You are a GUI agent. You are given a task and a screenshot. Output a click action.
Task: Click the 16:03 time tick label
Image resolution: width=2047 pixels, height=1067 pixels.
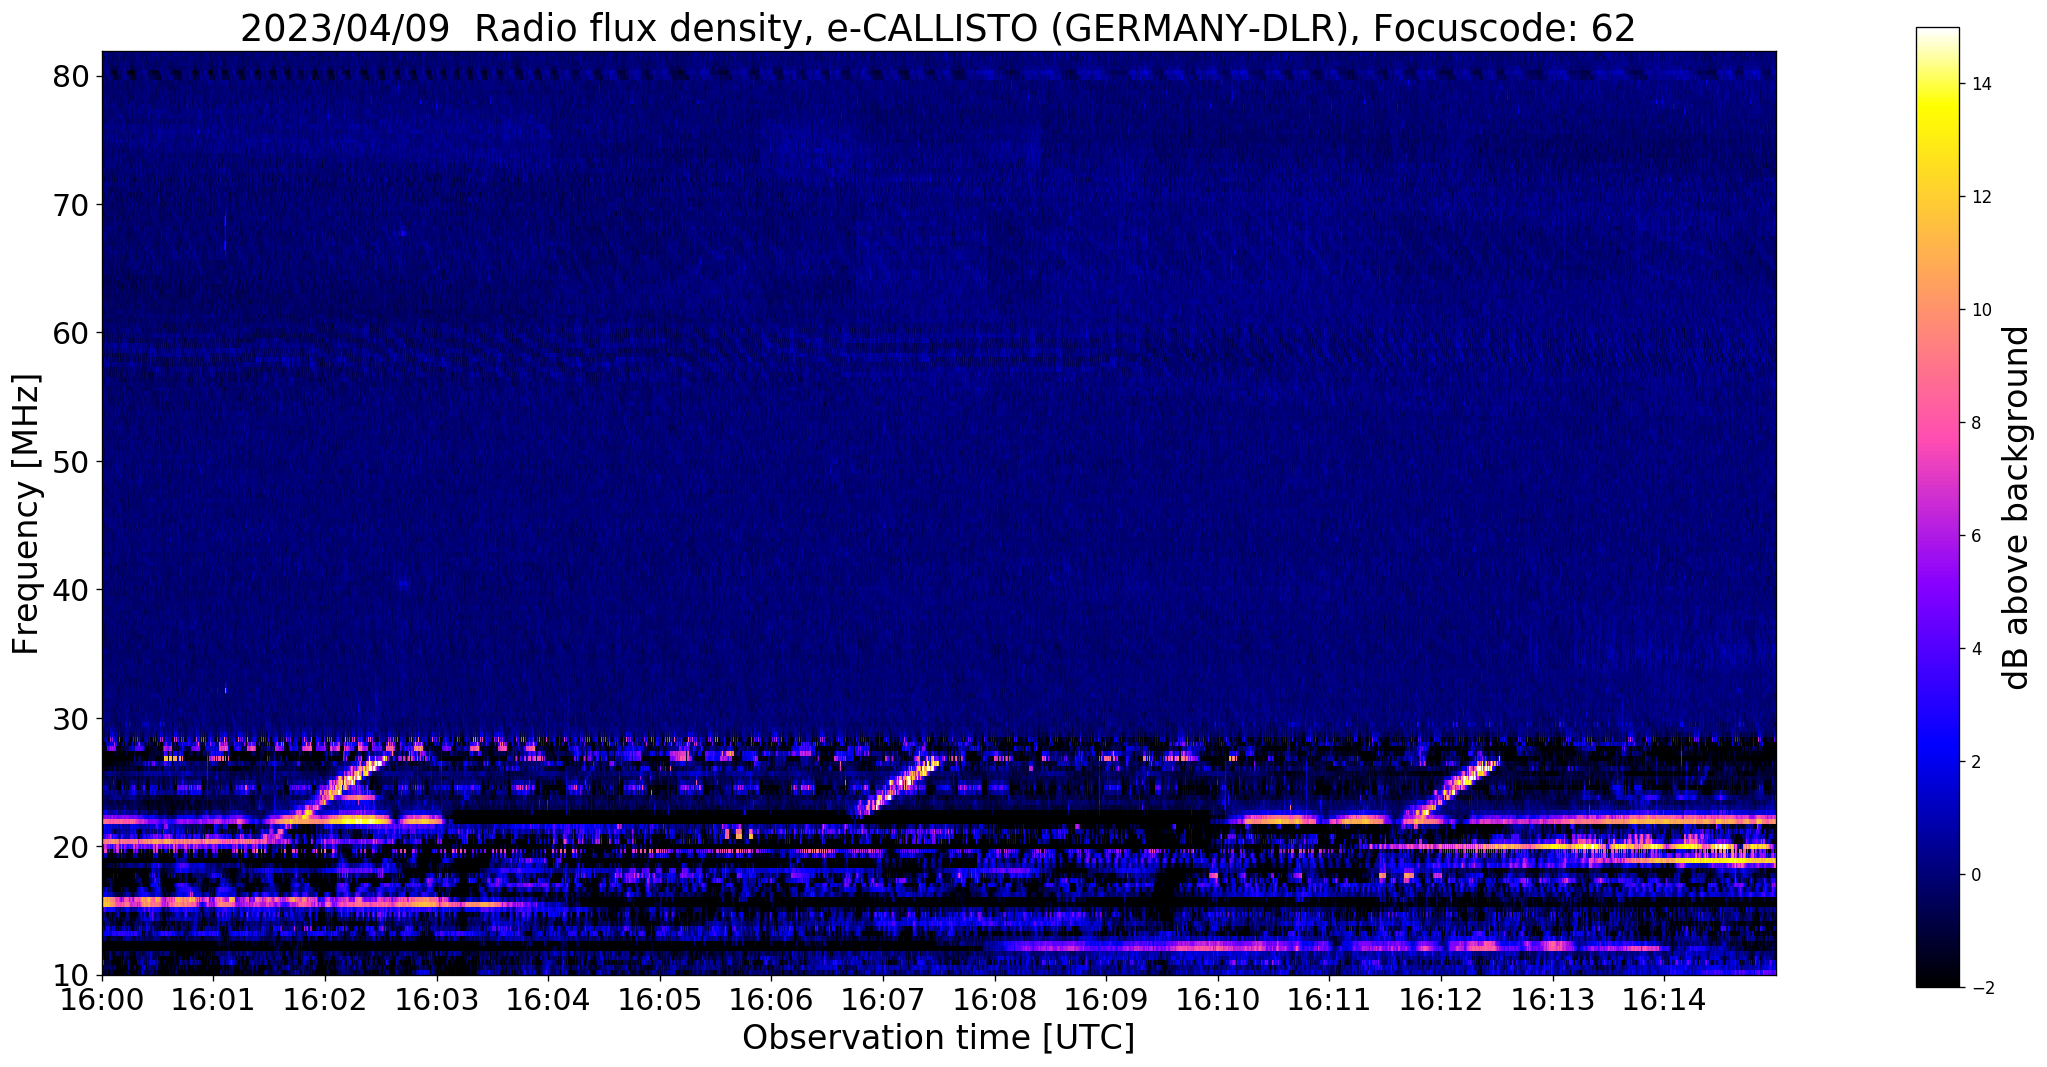pyautogui.click(x=436, y=998)
